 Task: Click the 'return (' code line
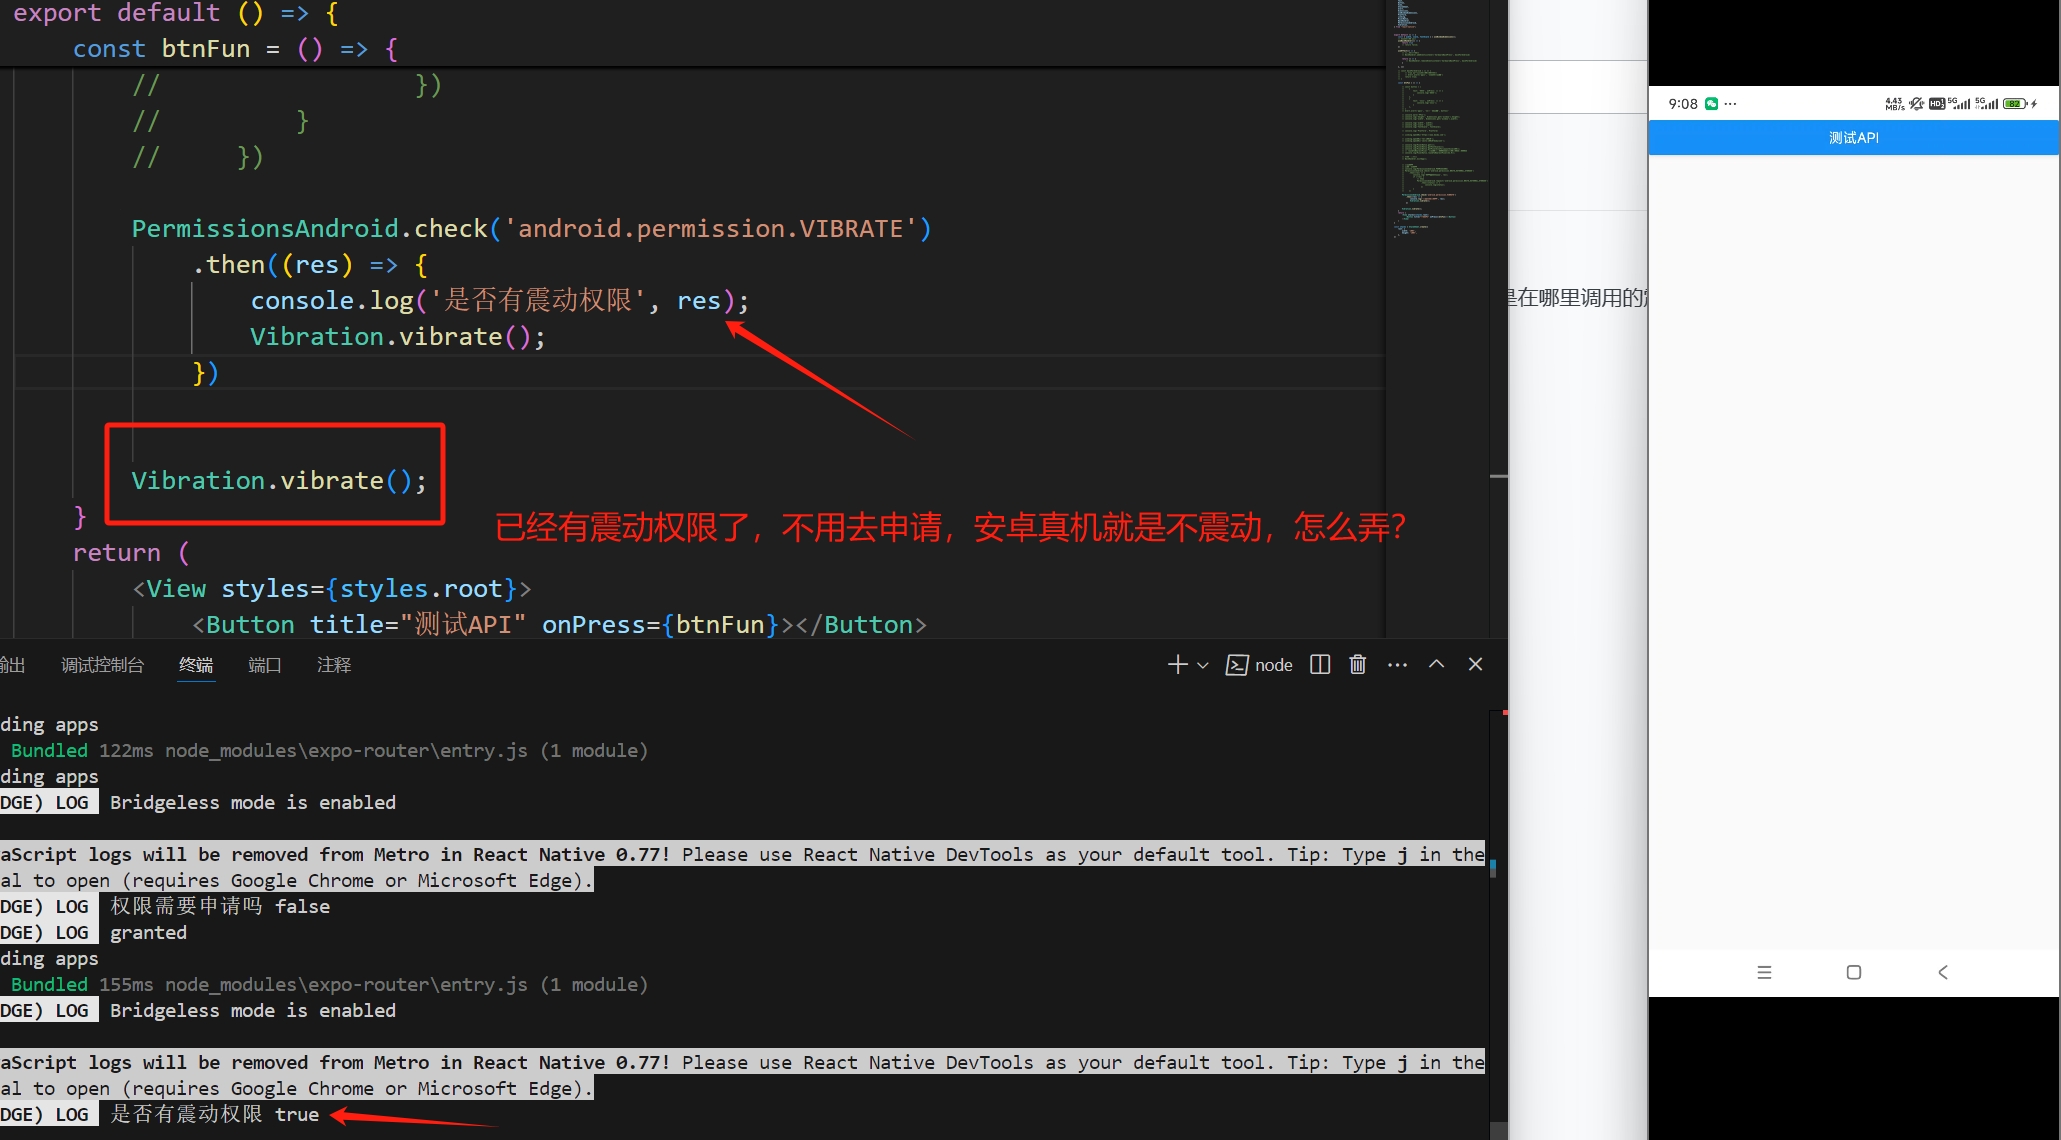[x=131, y=553]
